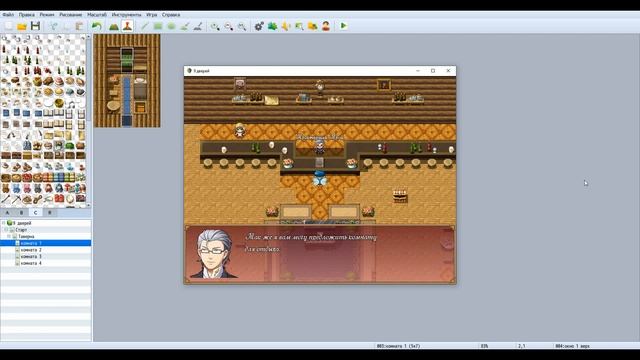Save project using floppy disk icon
640x360 pixels.
coord(36,26)
